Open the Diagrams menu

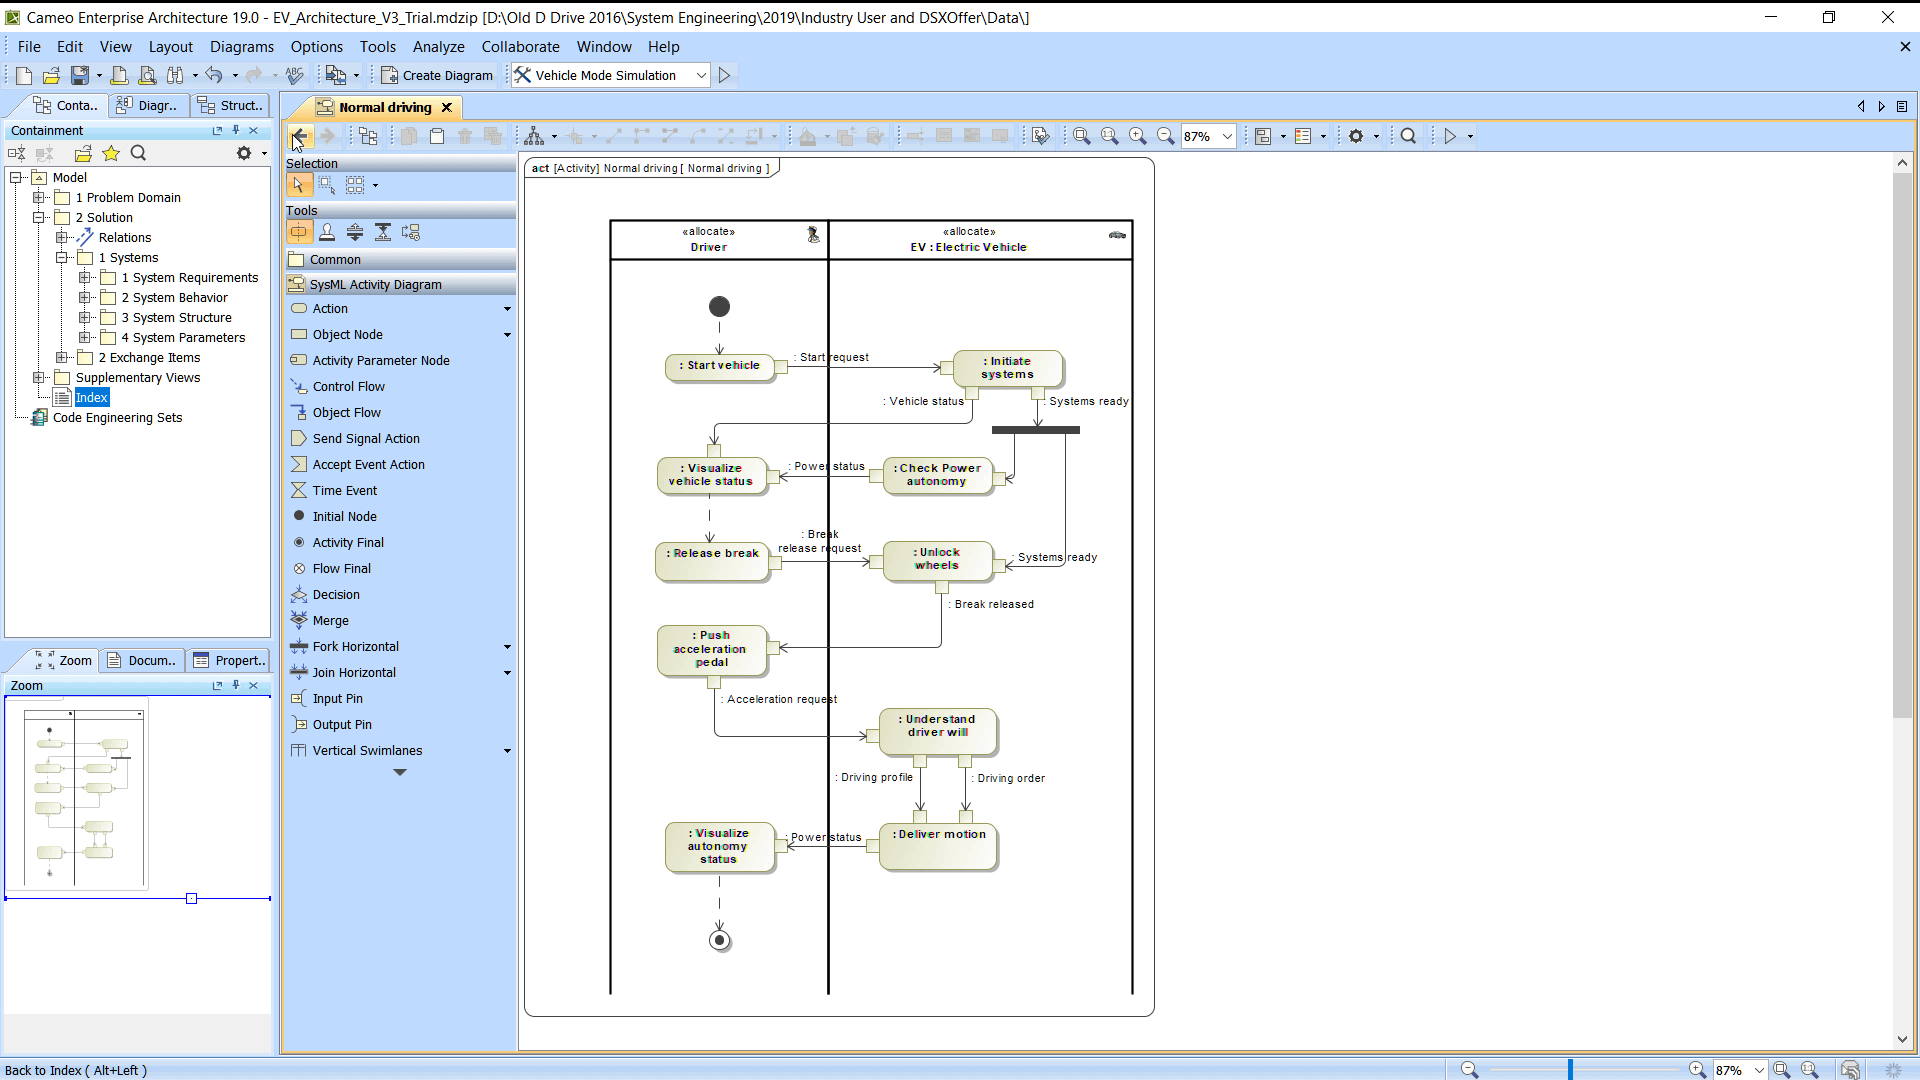241,46
